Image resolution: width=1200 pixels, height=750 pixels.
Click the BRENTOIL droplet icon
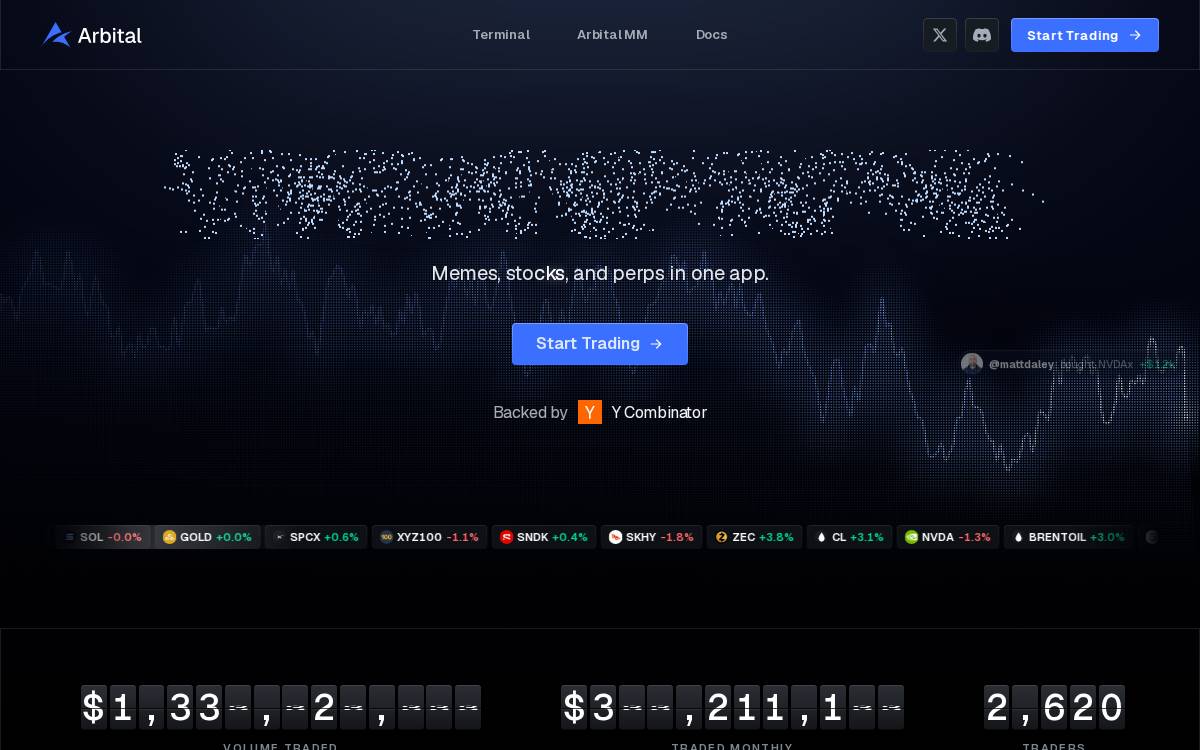coord(1019,537)
